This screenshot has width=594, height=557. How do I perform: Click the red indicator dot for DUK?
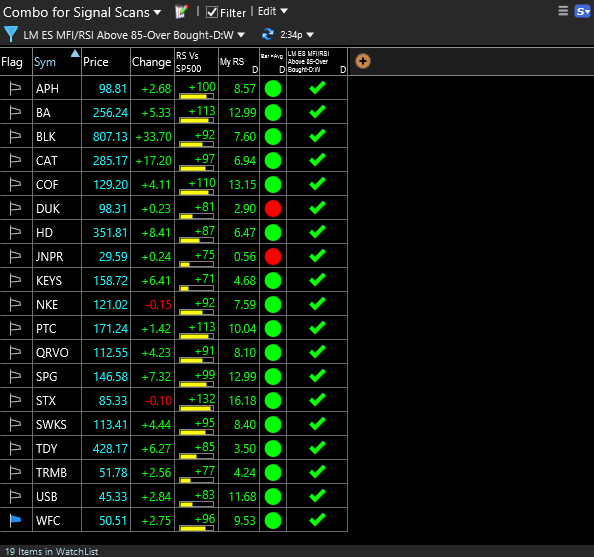point(273,208)
